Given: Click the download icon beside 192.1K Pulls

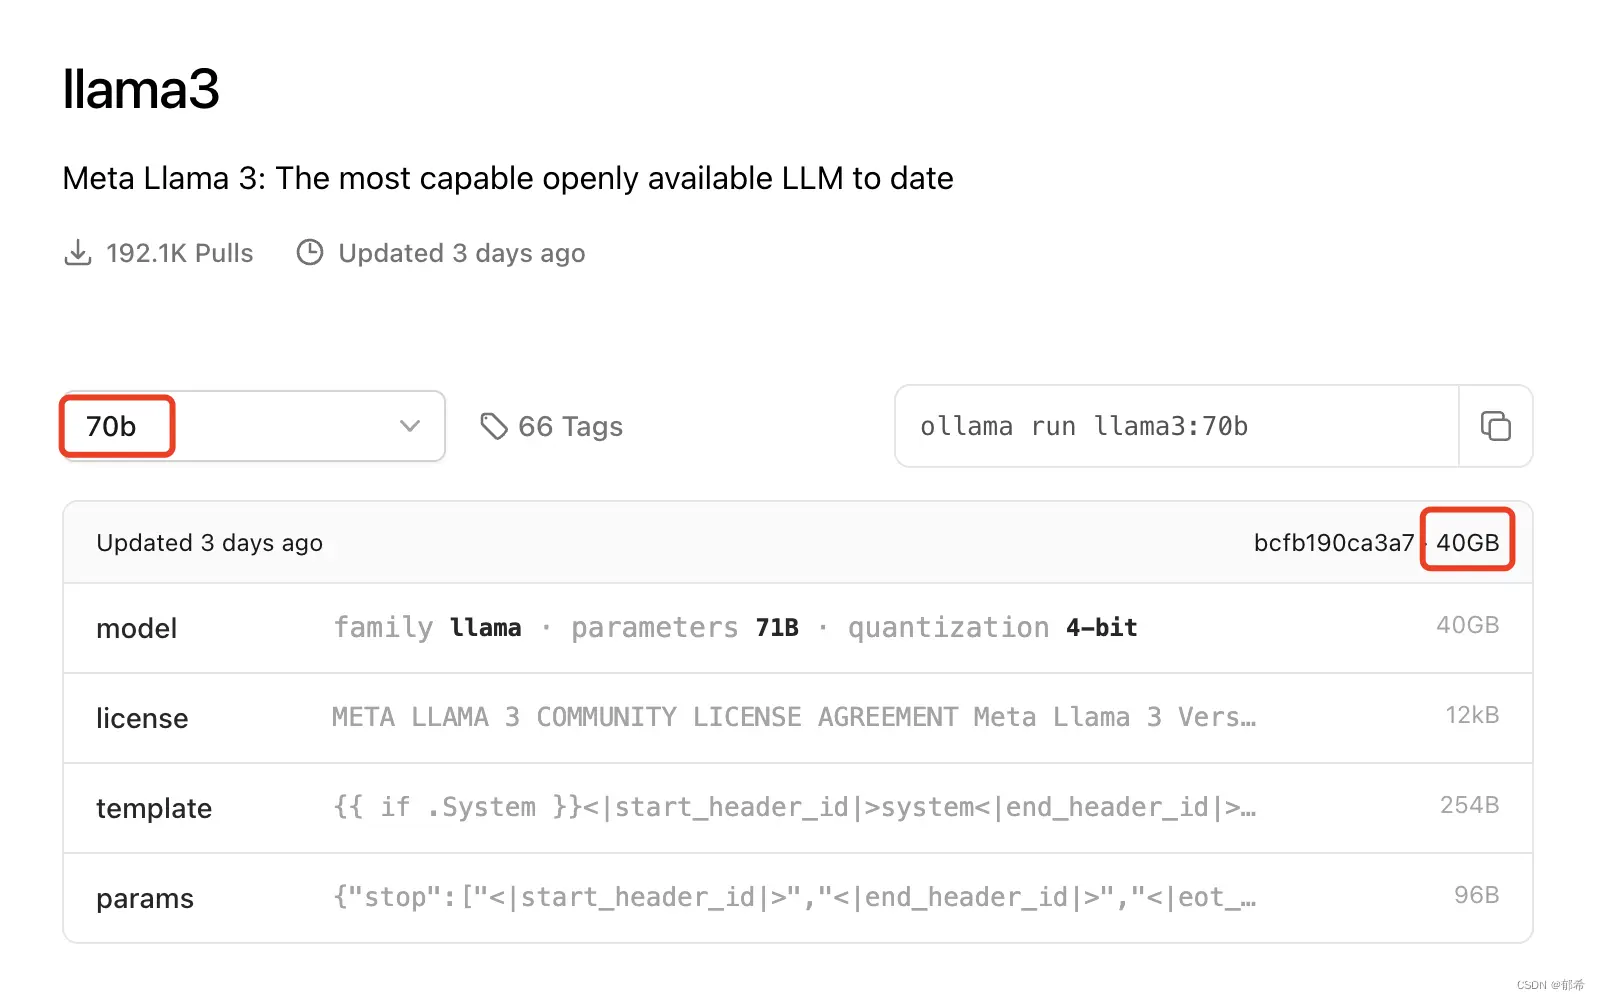Looking at the screenshot, I should click(78, 253).
